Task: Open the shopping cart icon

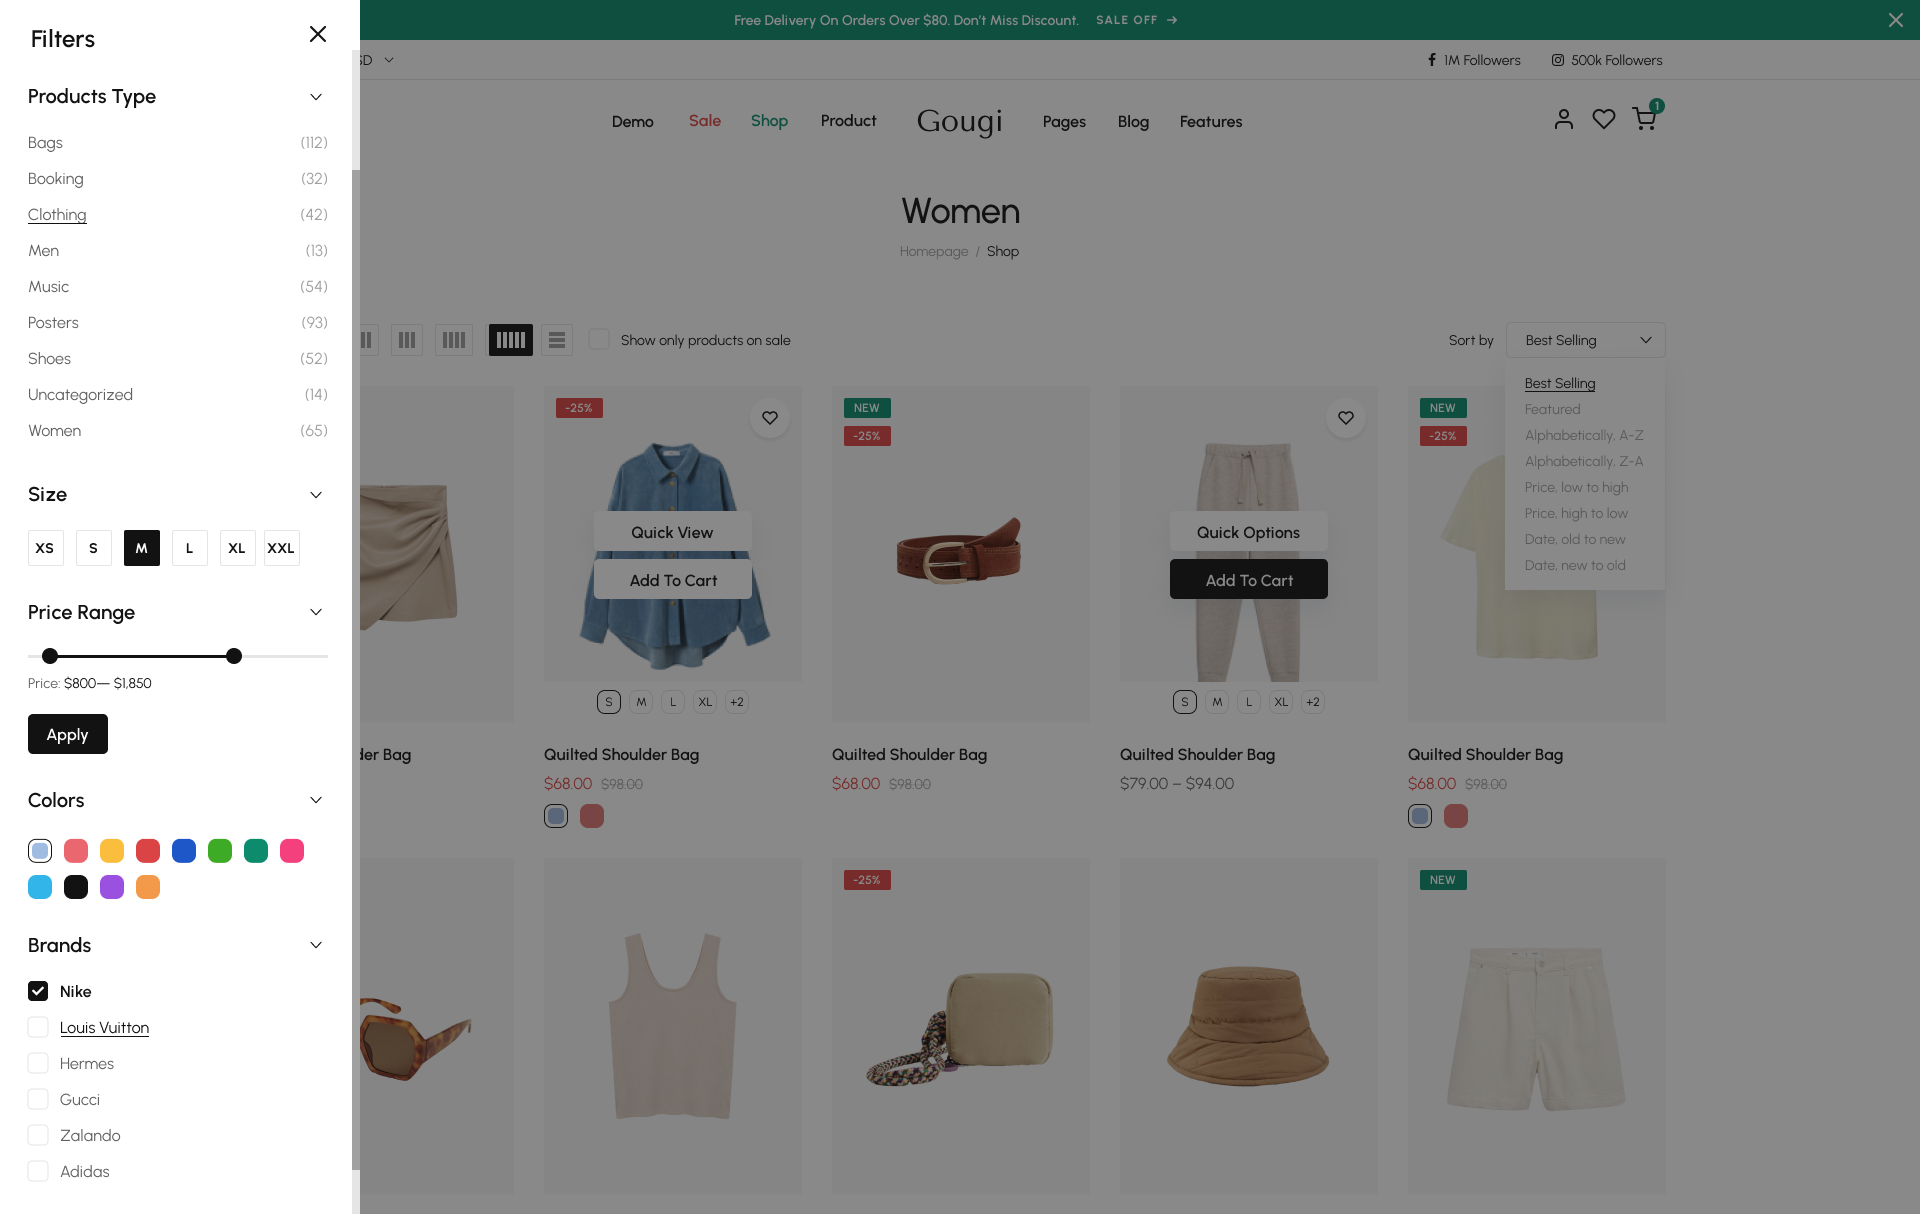Action: 1643,120
